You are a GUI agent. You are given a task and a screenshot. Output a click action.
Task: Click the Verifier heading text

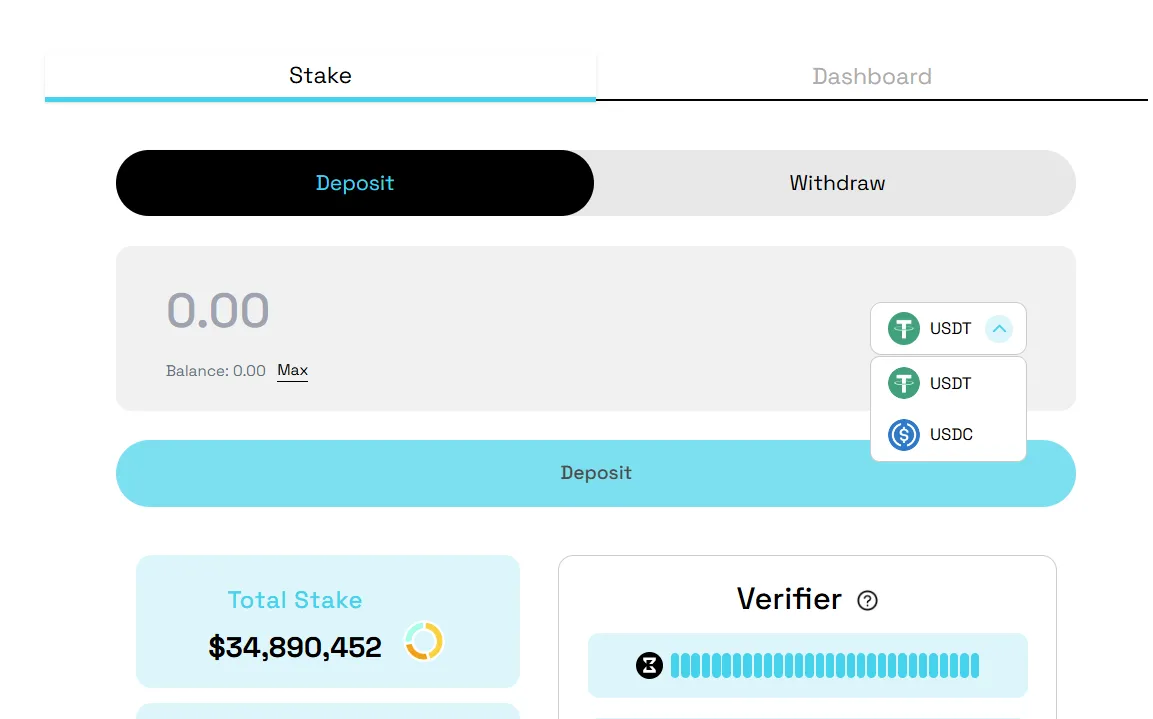click(789, 599)
